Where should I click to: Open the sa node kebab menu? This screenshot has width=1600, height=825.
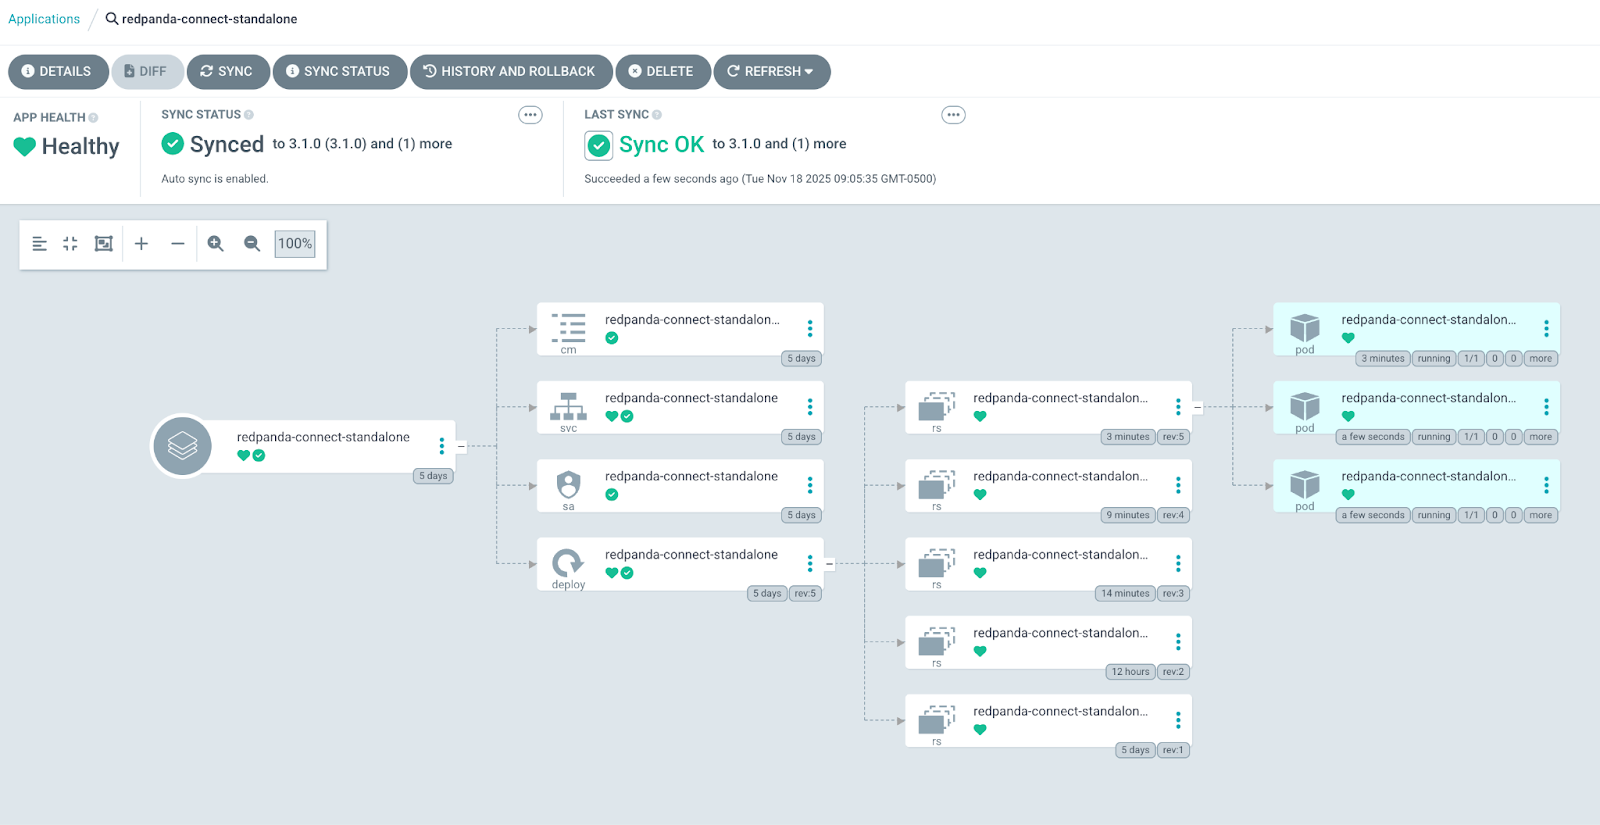click(x=810, y=485)
